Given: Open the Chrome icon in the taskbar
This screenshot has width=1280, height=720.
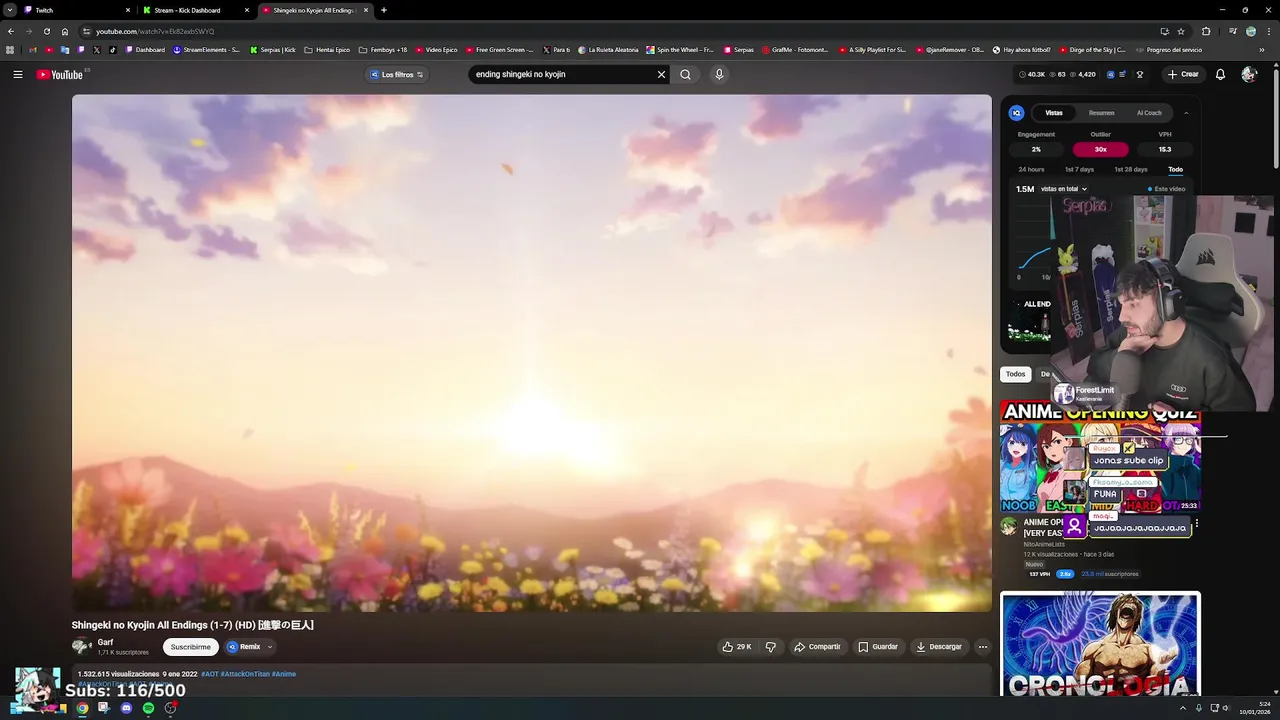Looking at the screenshot, I should coord(82,708).
